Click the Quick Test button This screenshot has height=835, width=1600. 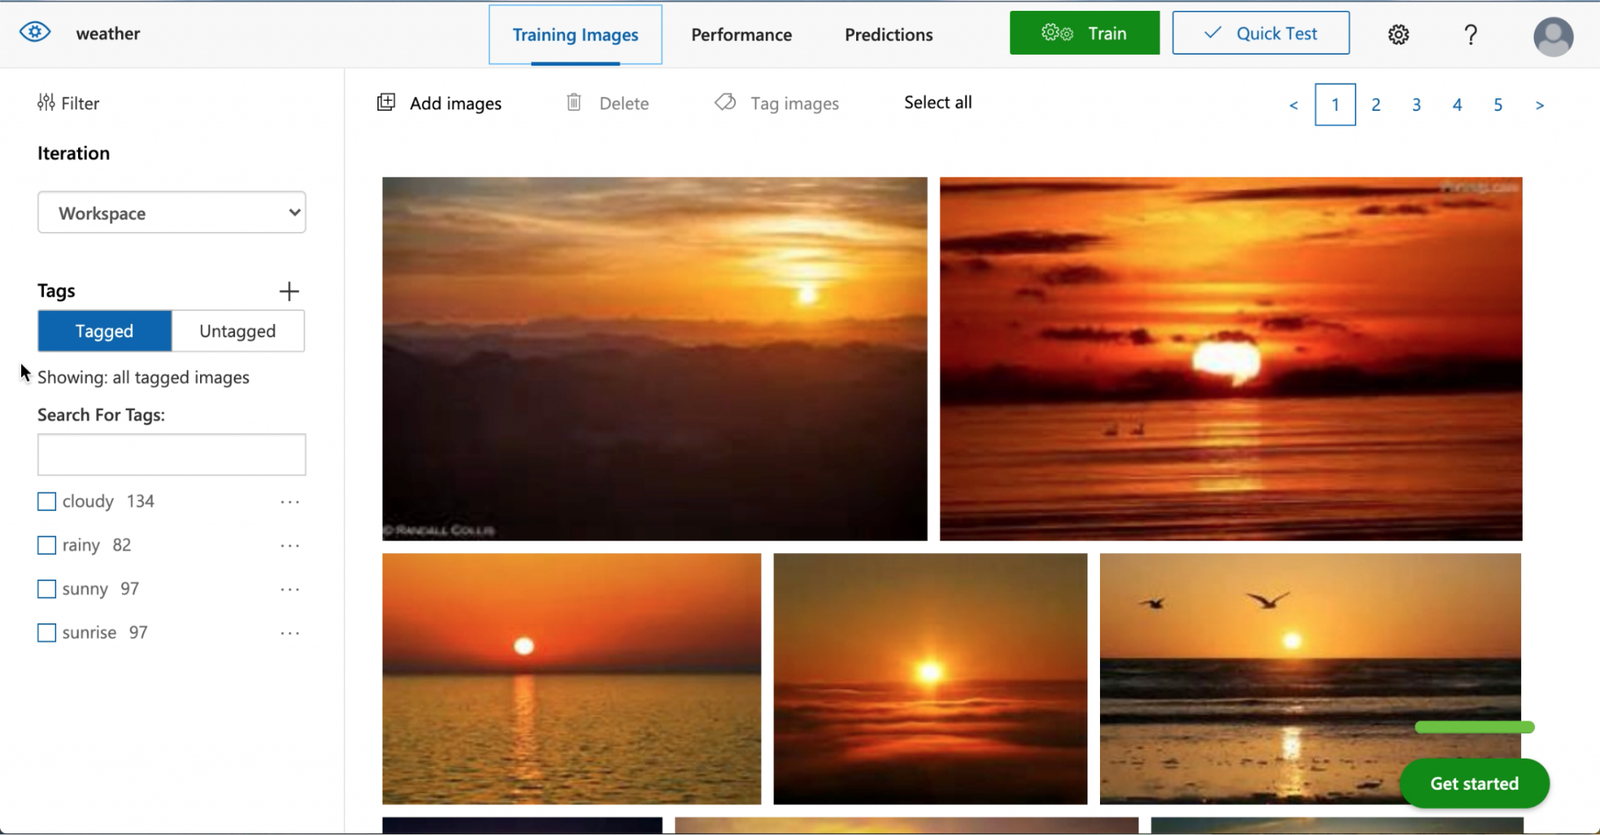[1261, 33]
